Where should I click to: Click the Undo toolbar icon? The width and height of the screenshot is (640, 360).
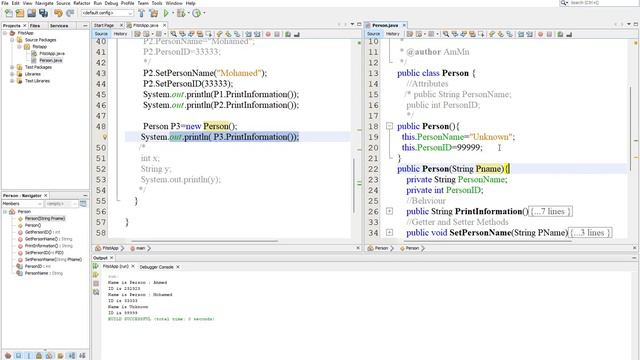(58, 13)
